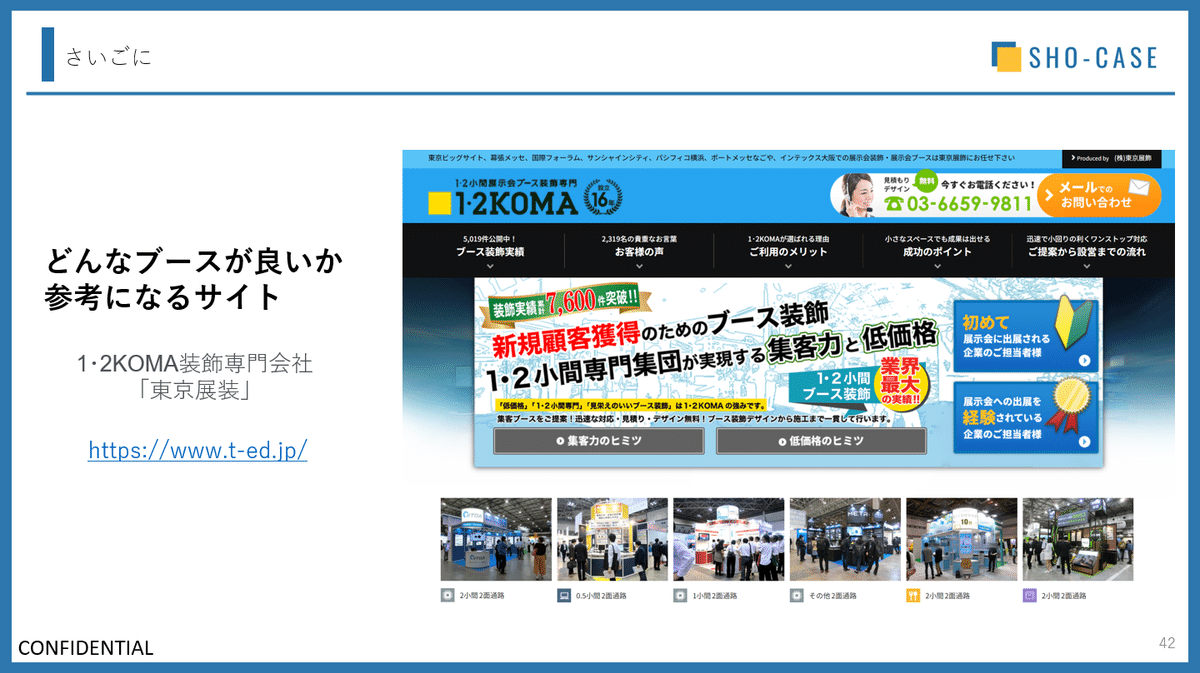The height and width of the screenshot is (673, 1200).
Task: Click the camera icon beside first 2小間2面通路 caption
Action: pyautogui.click(x=445, y=592)
